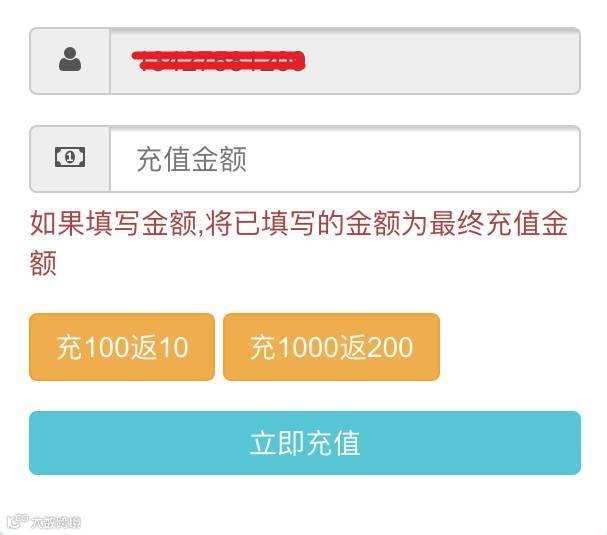Click inside the disabled account name field
The height and width of the screenshot is (535, 607).
pyautogui.click(x=345, y=61)
